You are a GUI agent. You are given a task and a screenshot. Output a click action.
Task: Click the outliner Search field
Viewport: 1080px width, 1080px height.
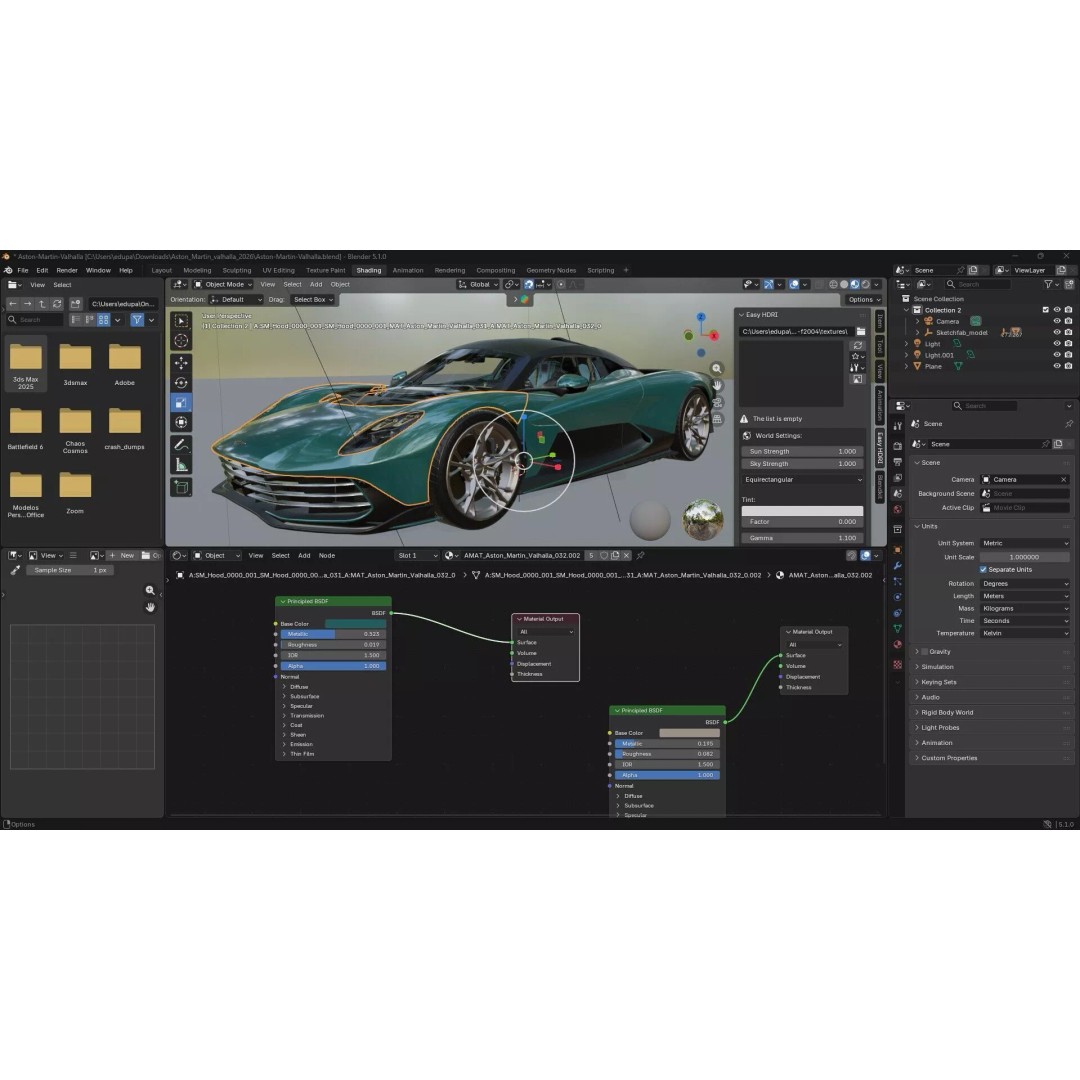point(977,284)
